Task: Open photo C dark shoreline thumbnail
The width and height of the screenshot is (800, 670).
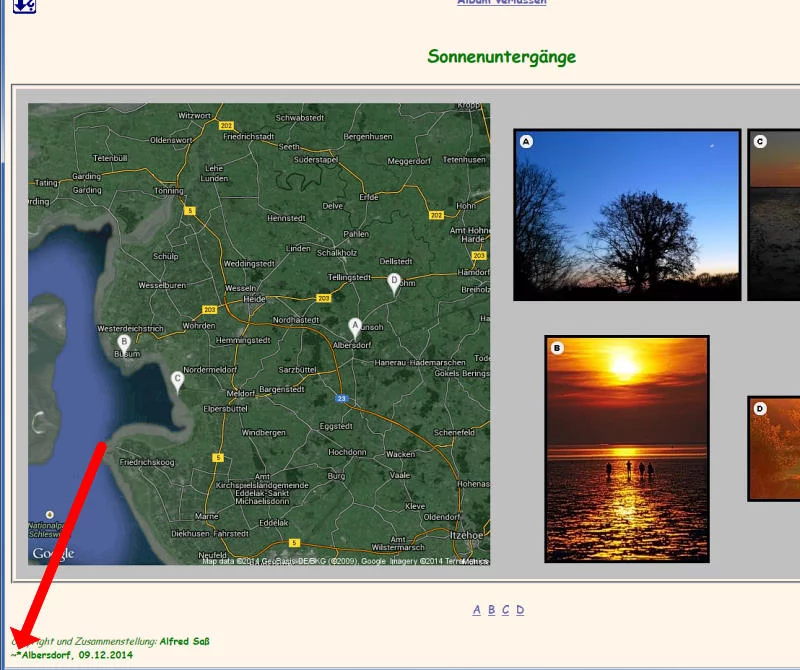Action: [773, 215]
